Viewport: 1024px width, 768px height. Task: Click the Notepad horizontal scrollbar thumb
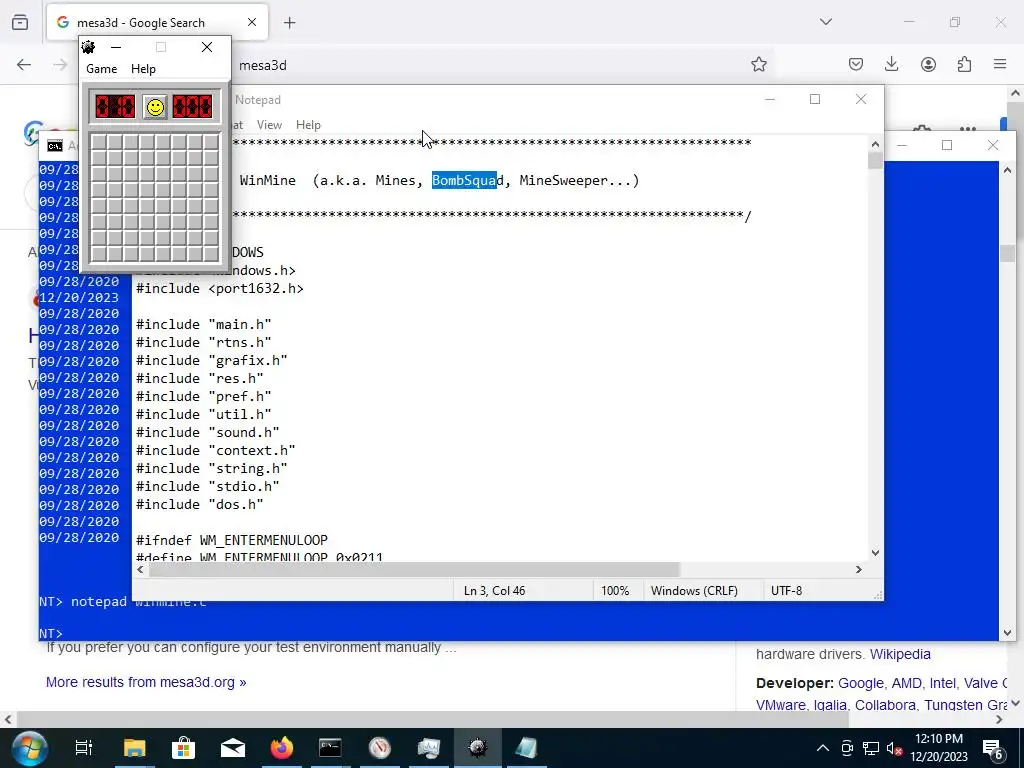413,569
